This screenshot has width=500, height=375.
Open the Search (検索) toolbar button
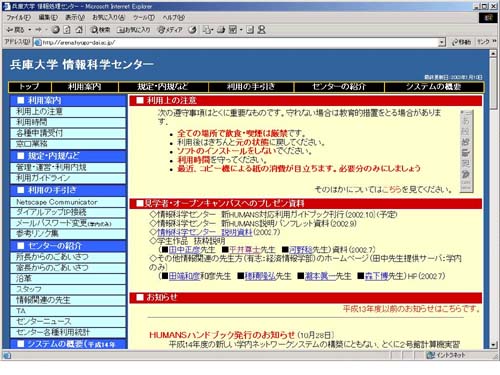[x=101, y=30]
